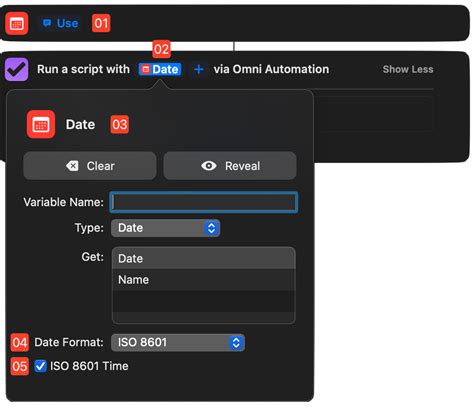Uncheck the ISO 8601 Time checkbox
Image resolution: width=474 pixels, height=407 pixels.
coord(40,366)
